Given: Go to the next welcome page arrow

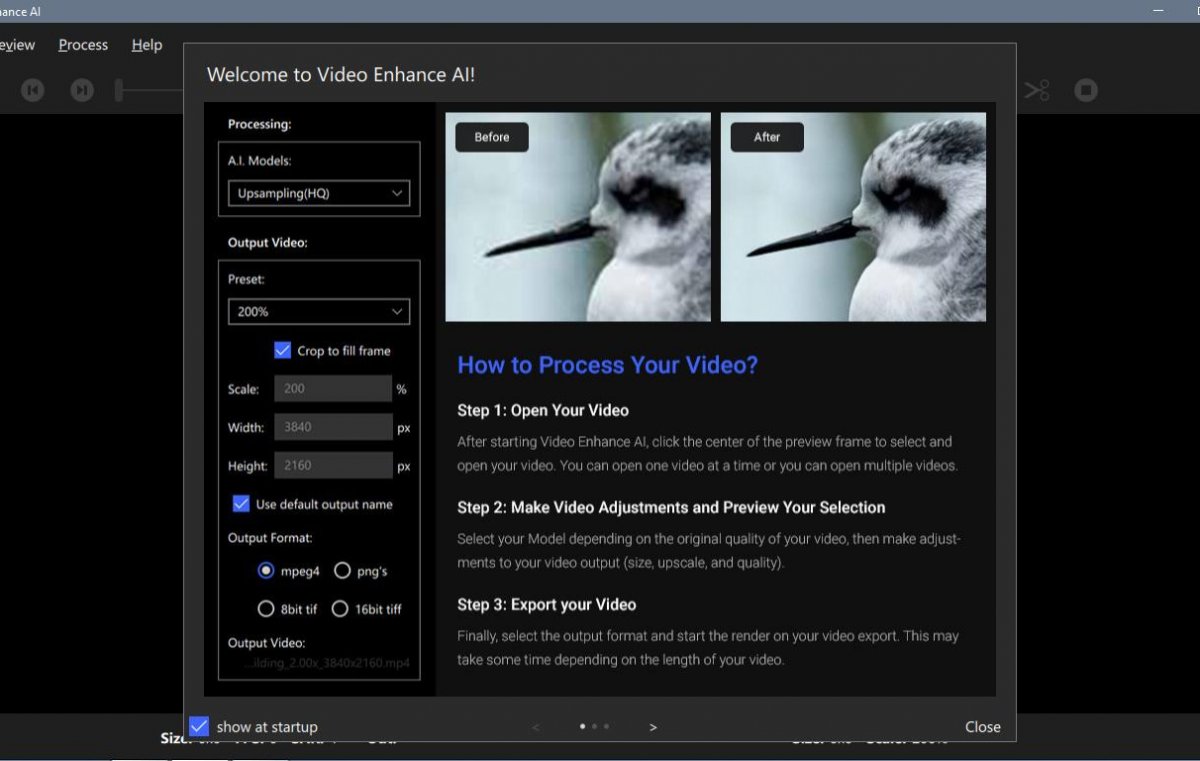Looking at the screenshot, I should coord(653,727).
